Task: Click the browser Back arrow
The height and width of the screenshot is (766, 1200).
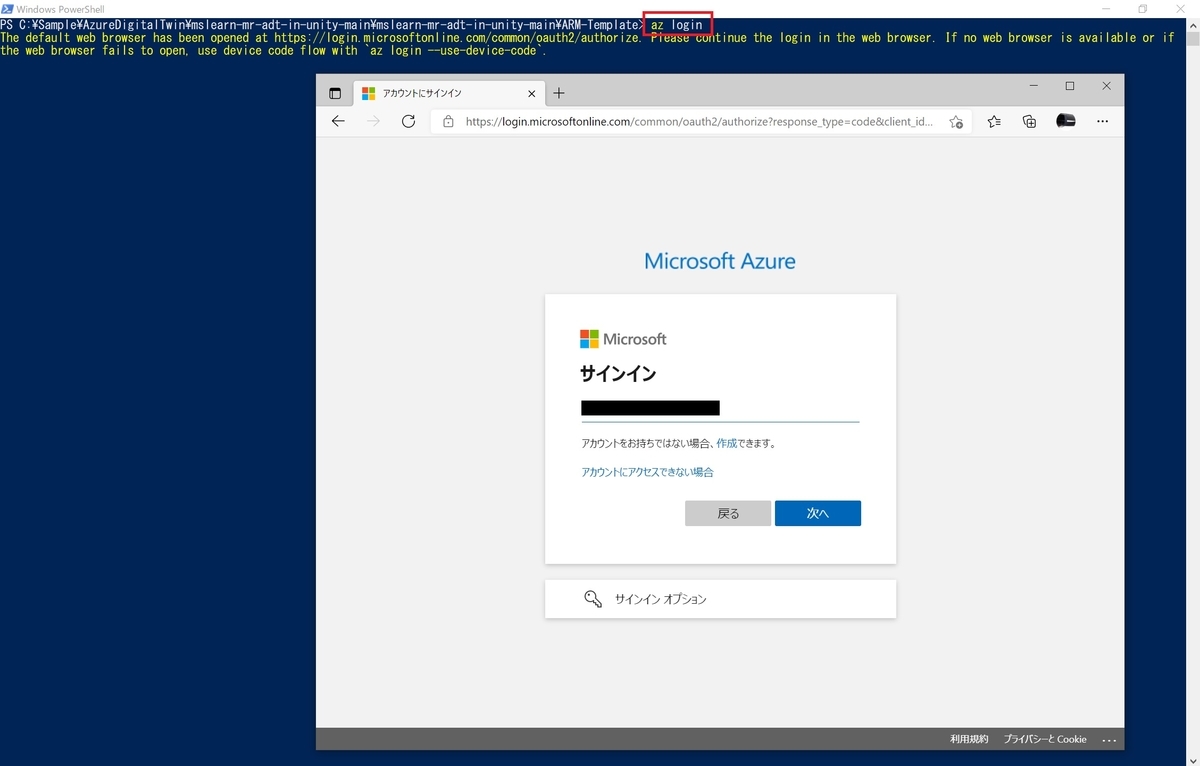Action: point(338,121)
